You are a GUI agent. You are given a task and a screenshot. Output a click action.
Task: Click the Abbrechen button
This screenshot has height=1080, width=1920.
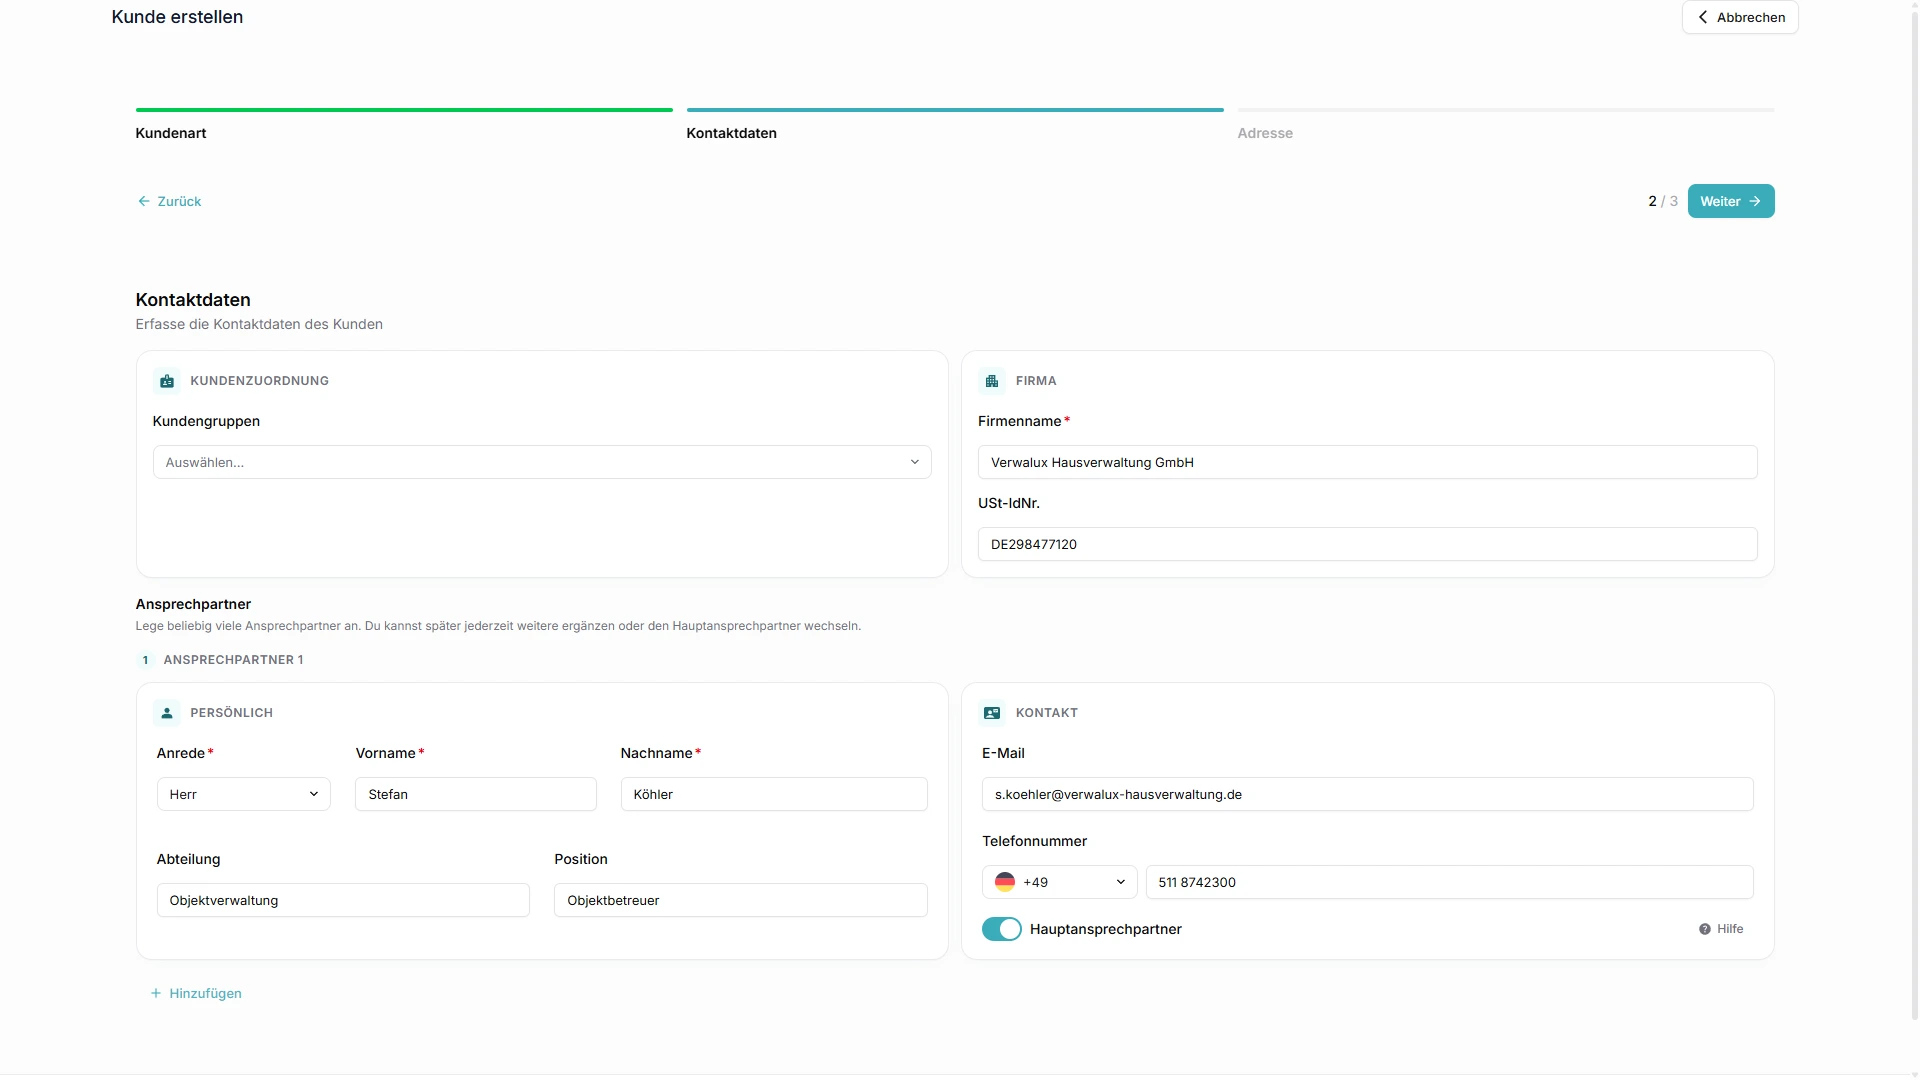(x=1740, y=17)
